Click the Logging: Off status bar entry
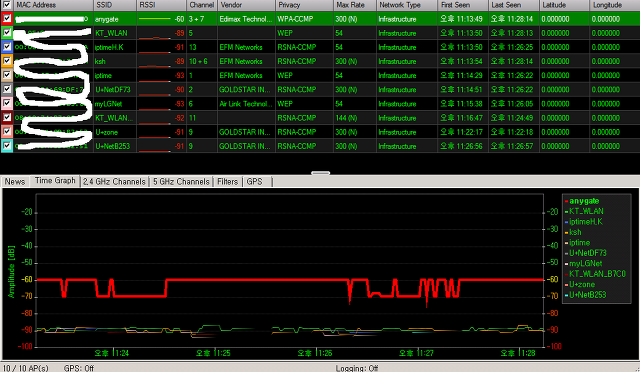Image resolution: width=640 pixels, height=372 pixels. pyautogui.click(x=357, y=368)
